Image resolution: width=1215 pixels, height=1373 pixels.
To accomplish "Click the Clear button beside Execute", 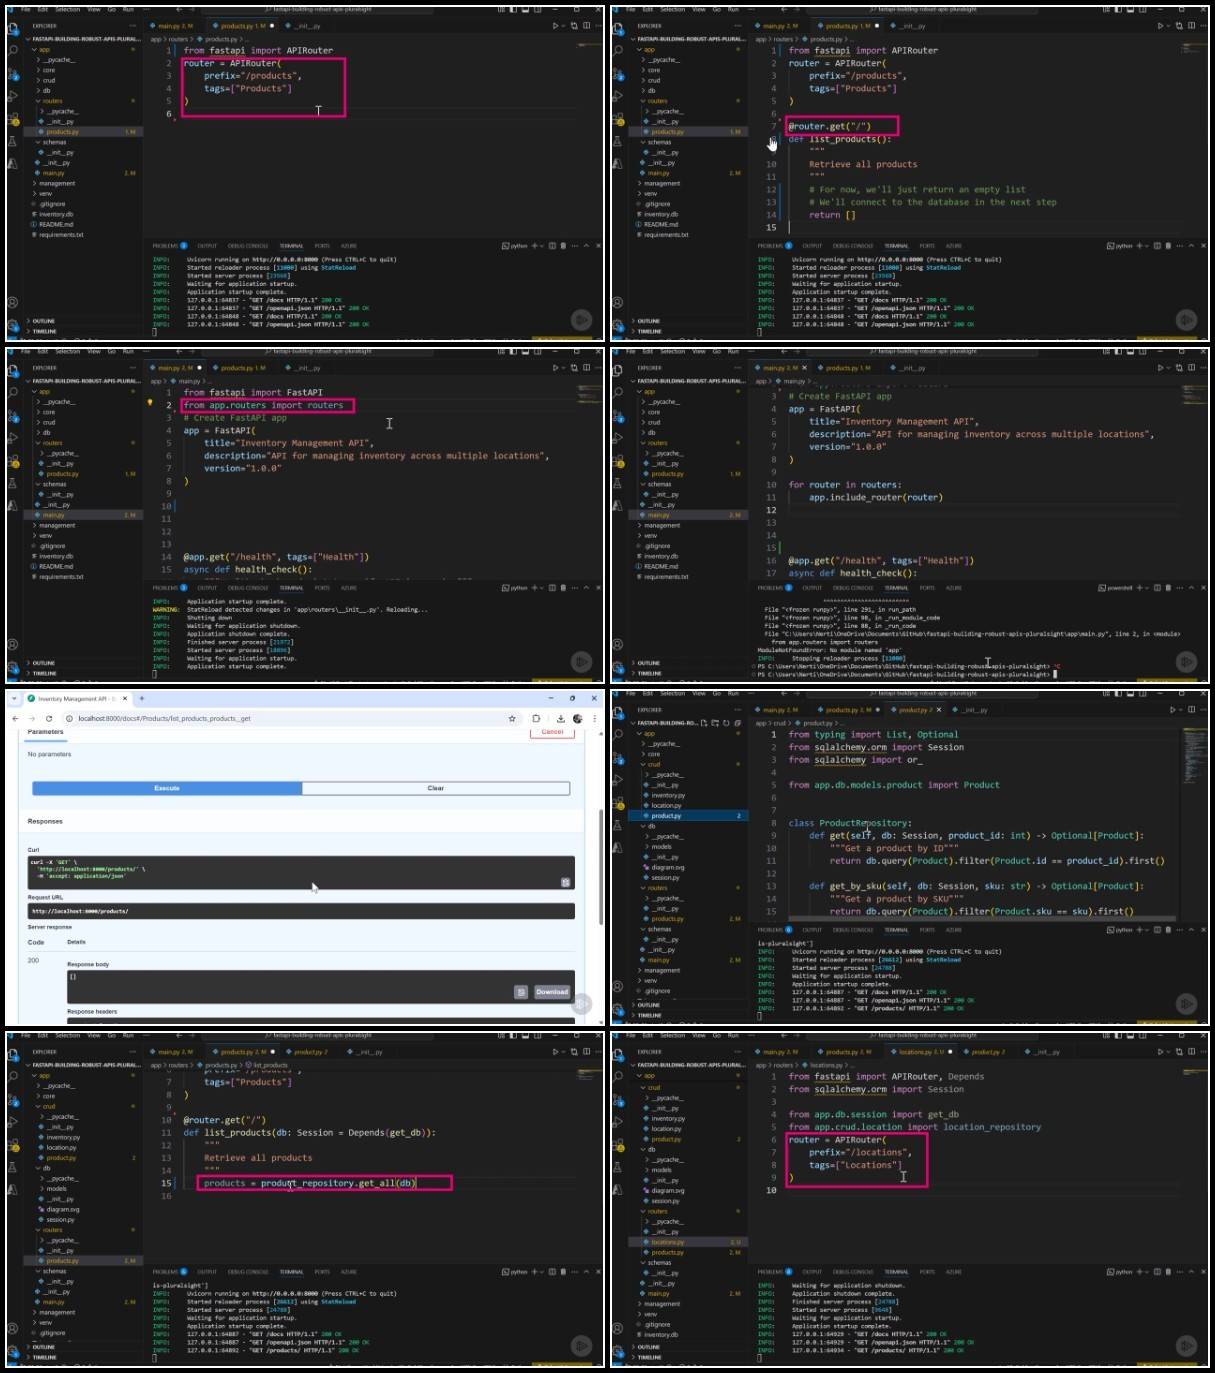I will pyautogui.click(x=436, y=788).
